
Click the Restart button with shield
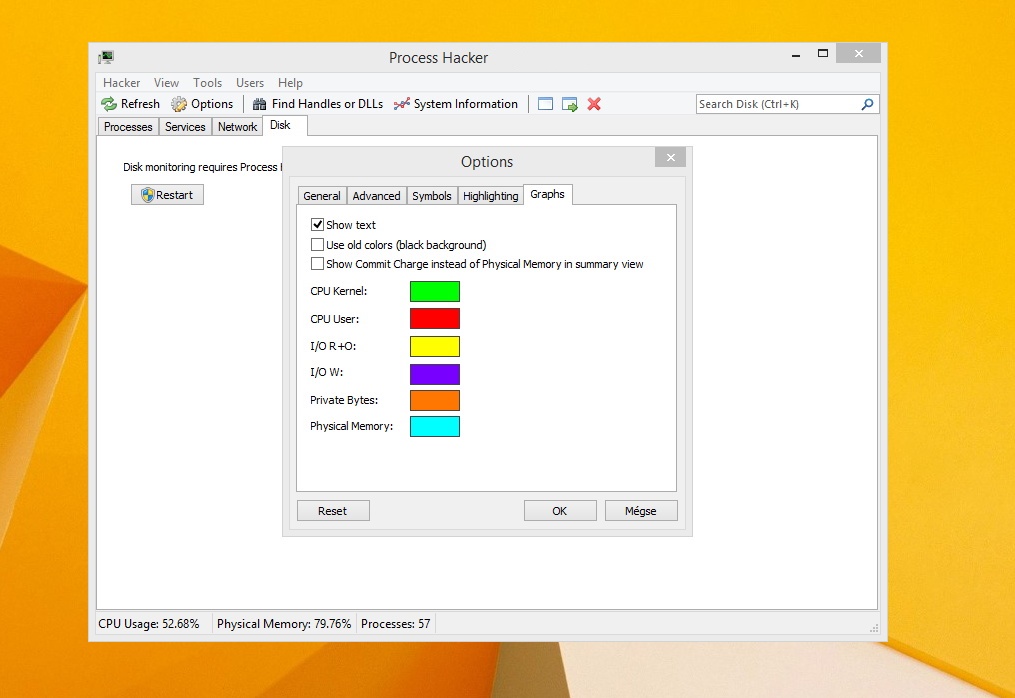coord(167,195)
